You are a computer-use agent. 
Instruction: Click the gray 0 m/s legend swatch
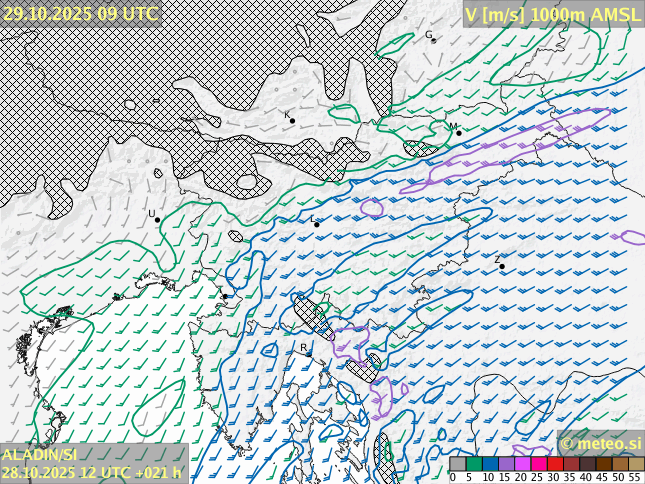point(457,464)
